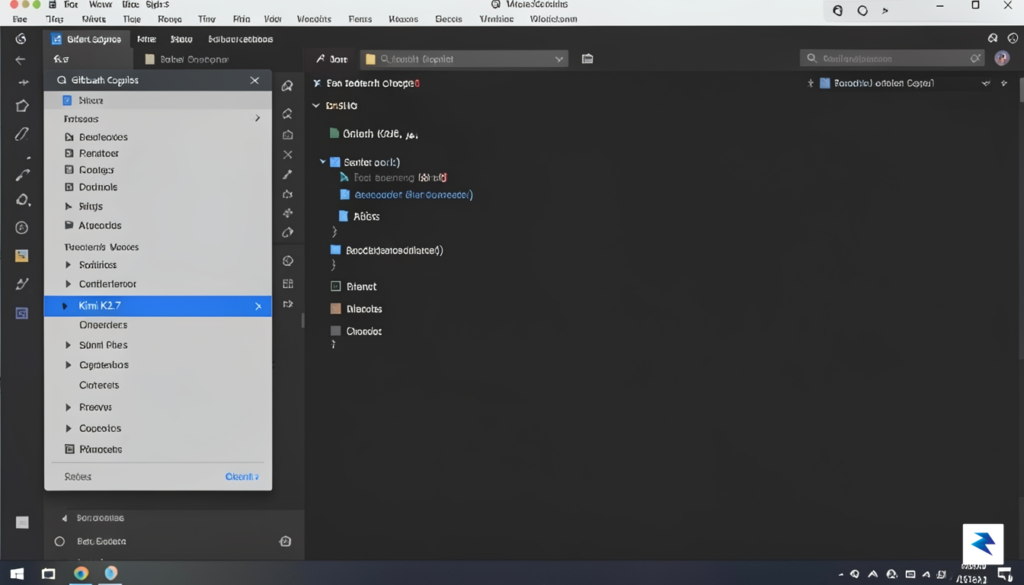Click the icon right of the Betu Eodera row
Image resolution: width=1024 pixels, height=585 pixels.
tap(285, 541)
